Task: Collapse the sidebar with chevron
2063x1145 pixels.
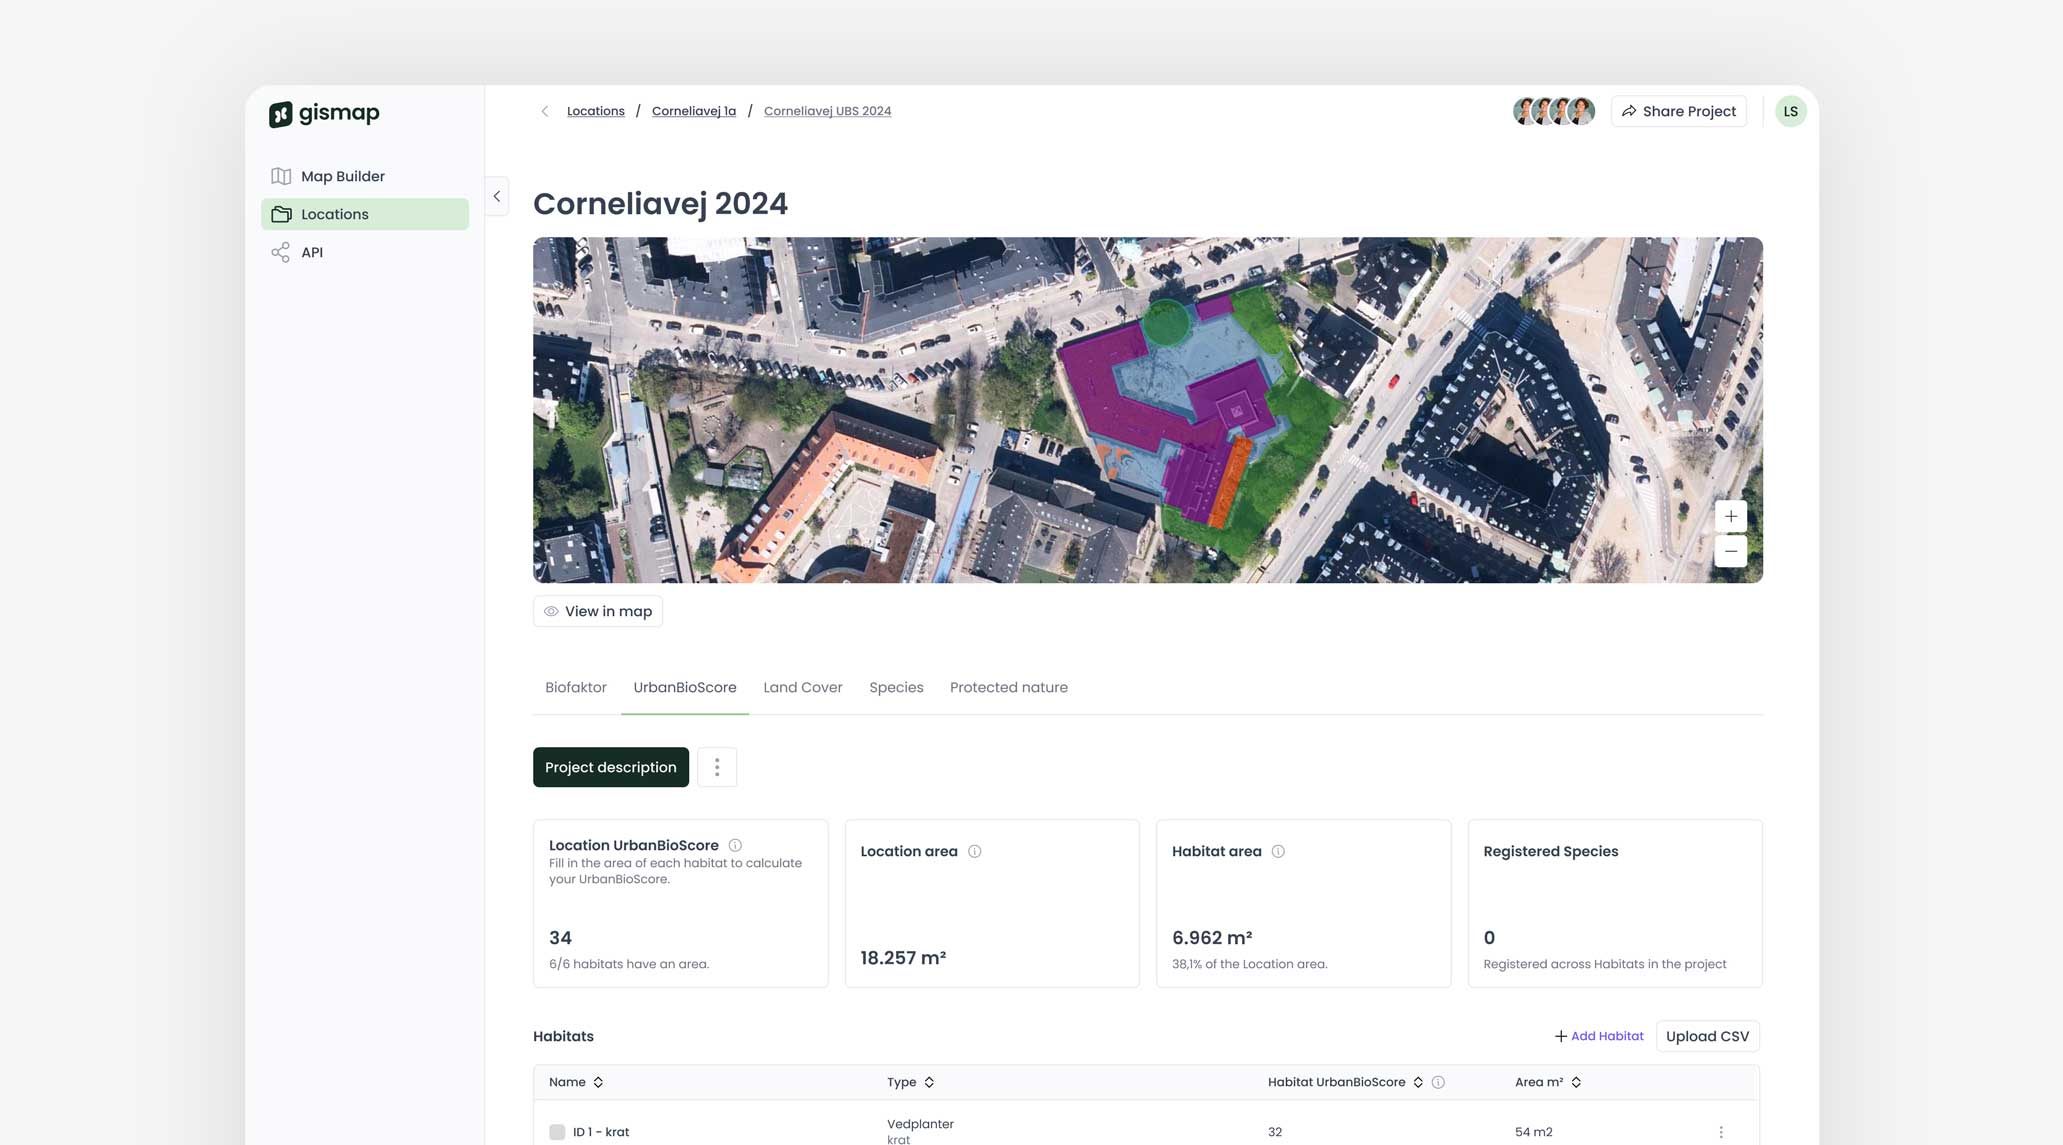Action: [497, 196]
